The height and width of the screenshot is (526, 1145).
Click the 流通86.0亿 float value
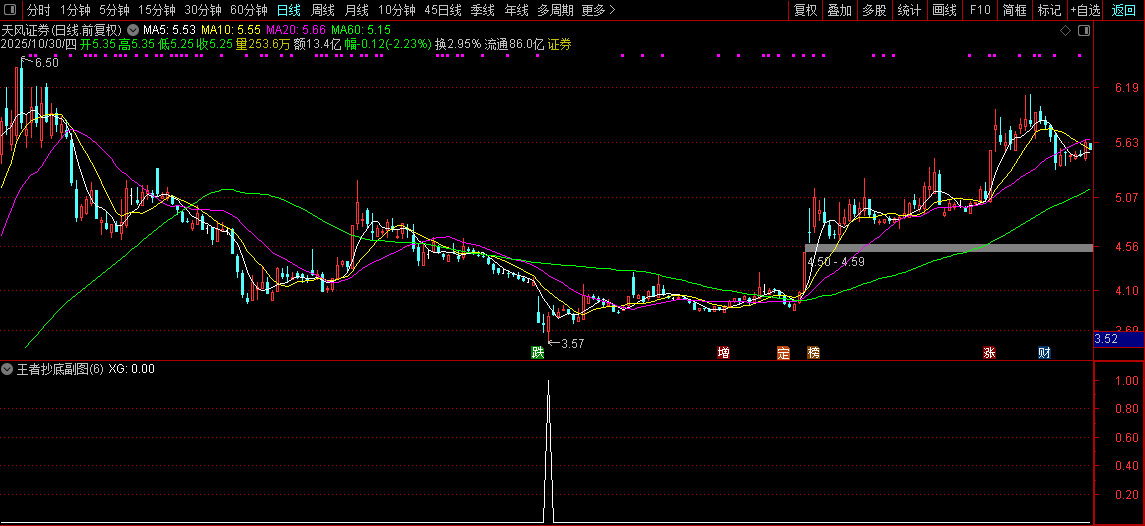click(515, 45)
